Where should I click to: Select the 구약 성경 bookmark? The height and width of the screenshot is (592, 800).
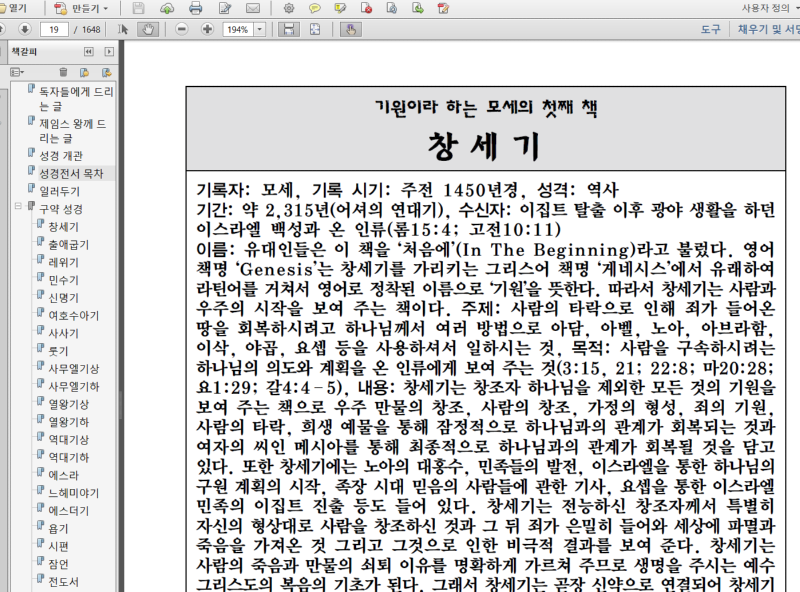61,209
